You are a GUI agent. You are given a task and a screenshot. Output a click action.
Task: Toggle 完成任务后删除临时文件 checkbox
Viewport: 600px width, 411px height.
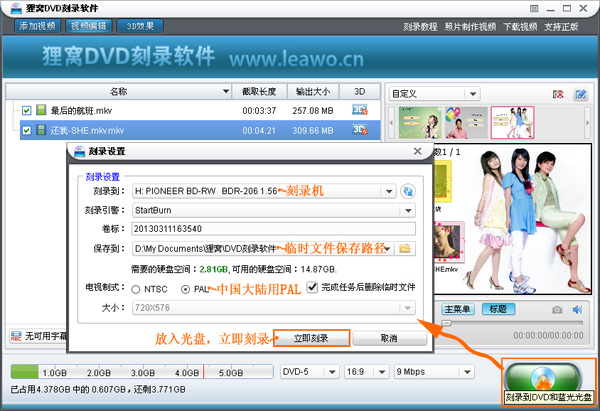(x=312, y=287)
